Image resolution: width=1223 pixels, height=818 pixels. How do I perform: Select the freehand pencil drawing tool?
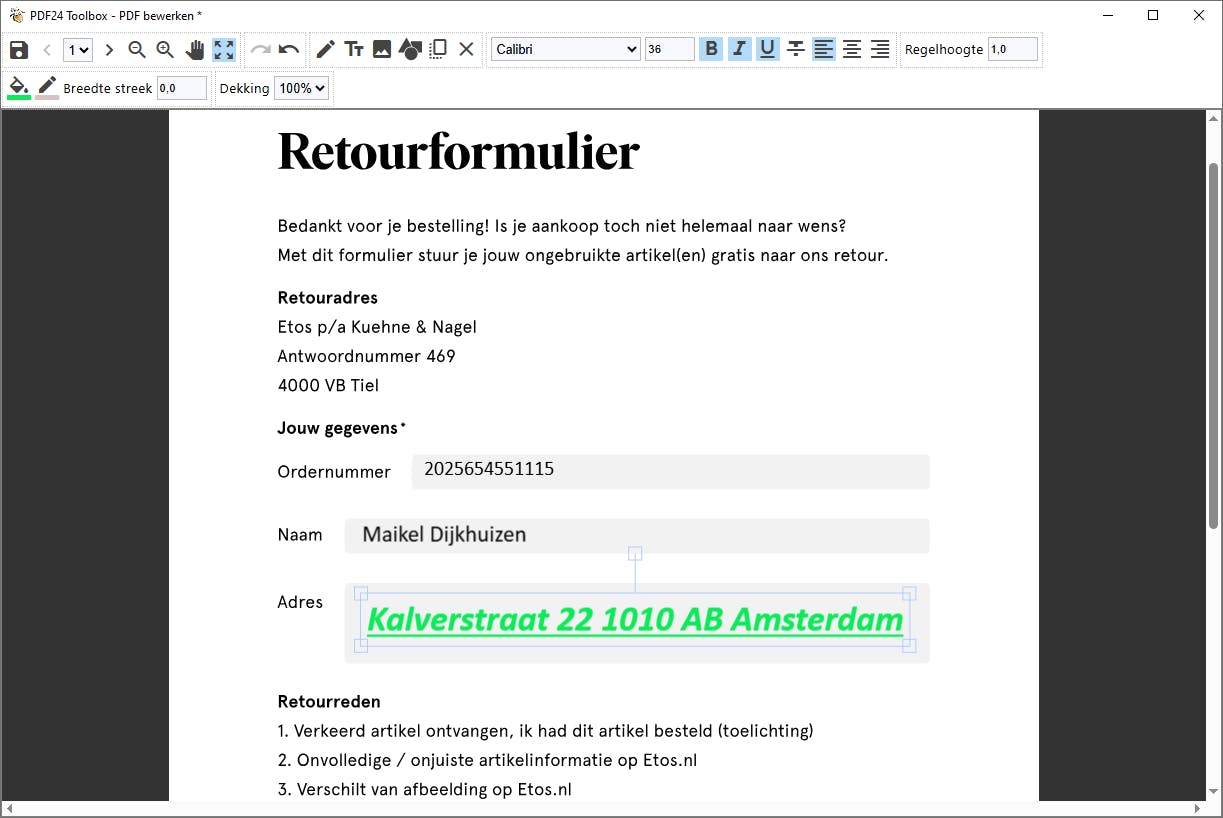tap(325, 49)
